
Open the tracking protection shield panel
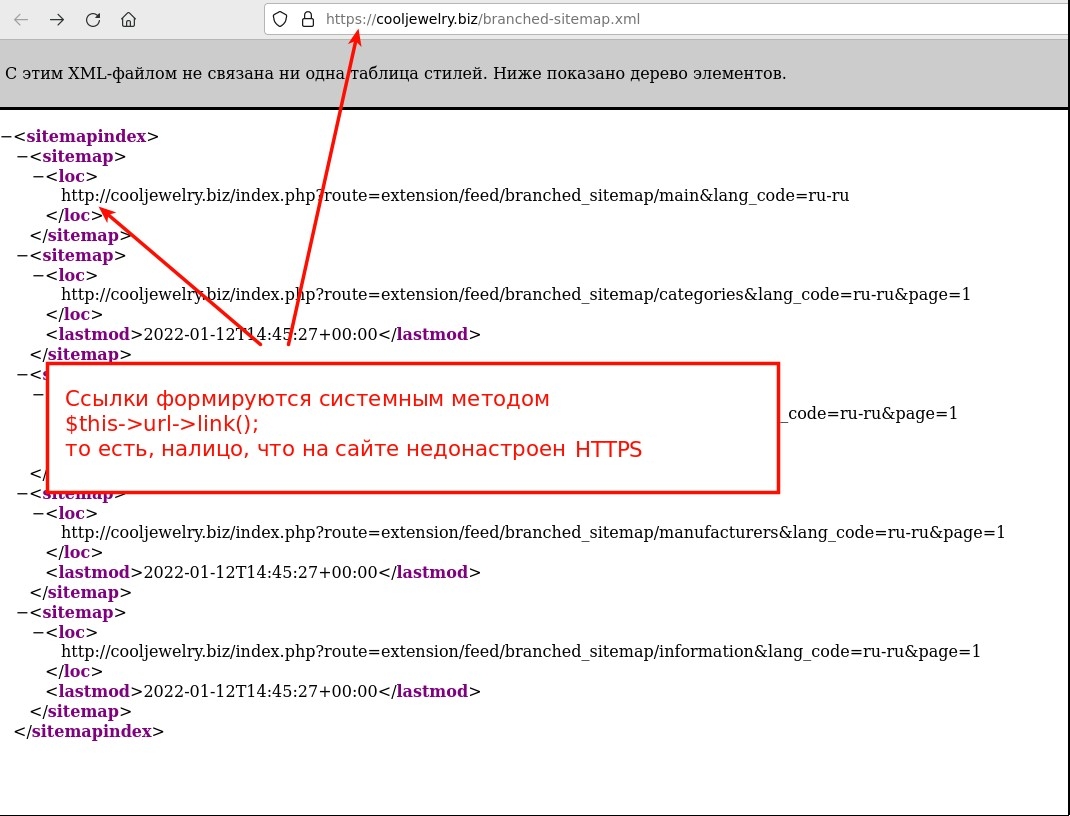coord(281,19)
